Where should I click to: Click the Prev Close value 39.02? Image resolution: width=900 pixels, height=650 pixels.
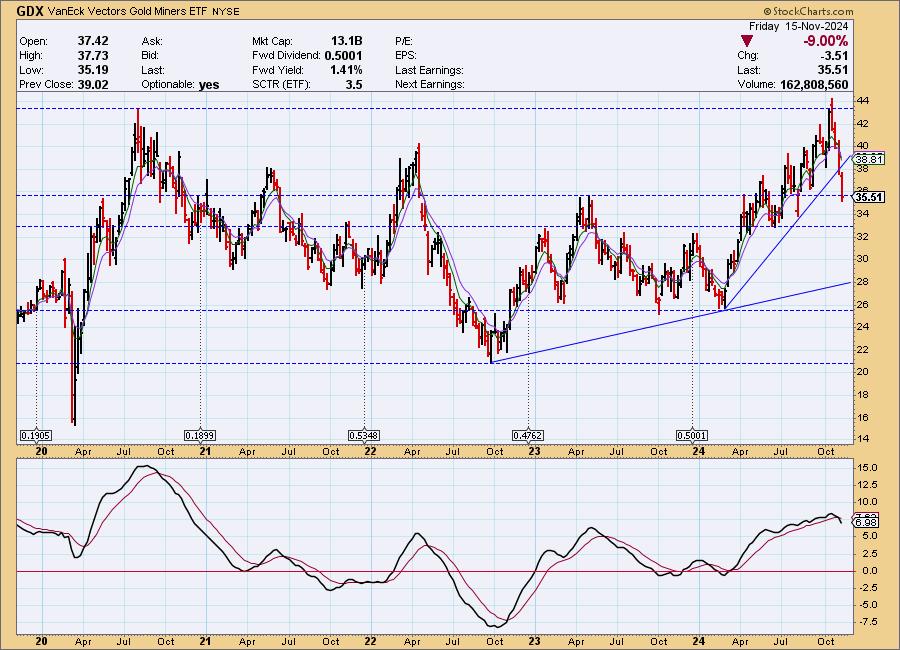point(93,84)
